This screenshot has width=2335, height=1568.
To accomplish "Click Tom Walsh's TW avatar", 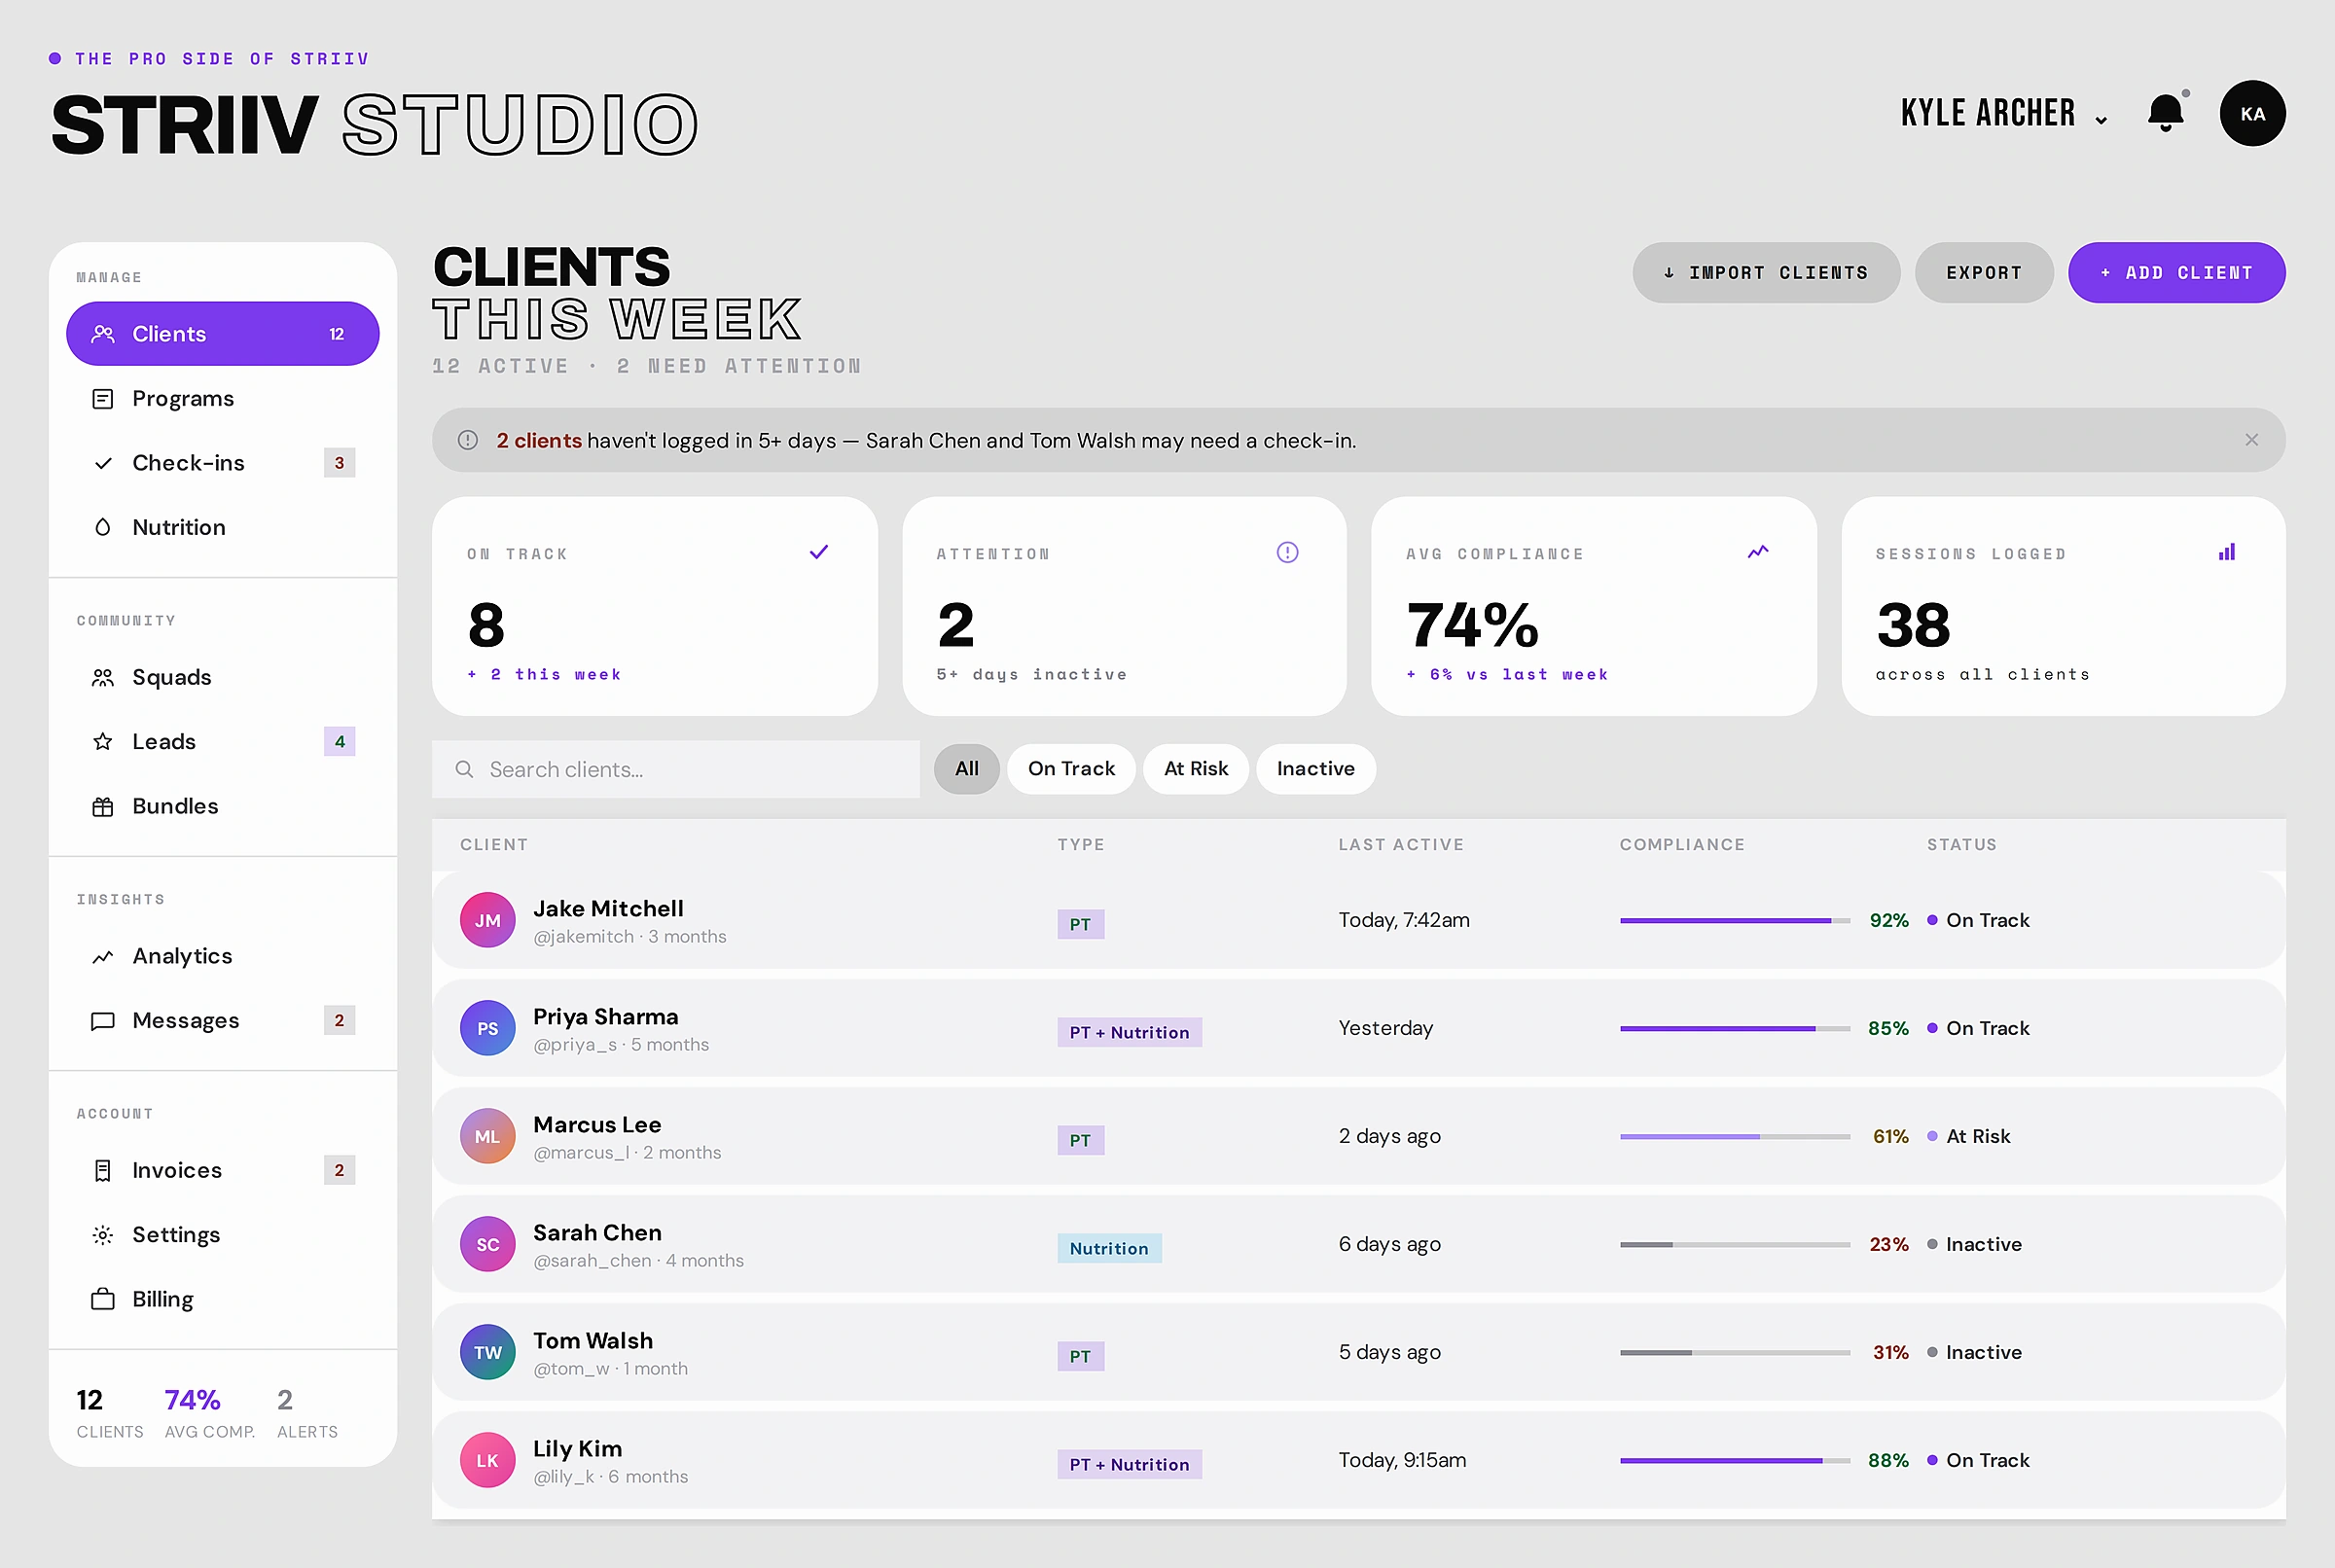I will pyautogui.click(x=488, y=1352).
